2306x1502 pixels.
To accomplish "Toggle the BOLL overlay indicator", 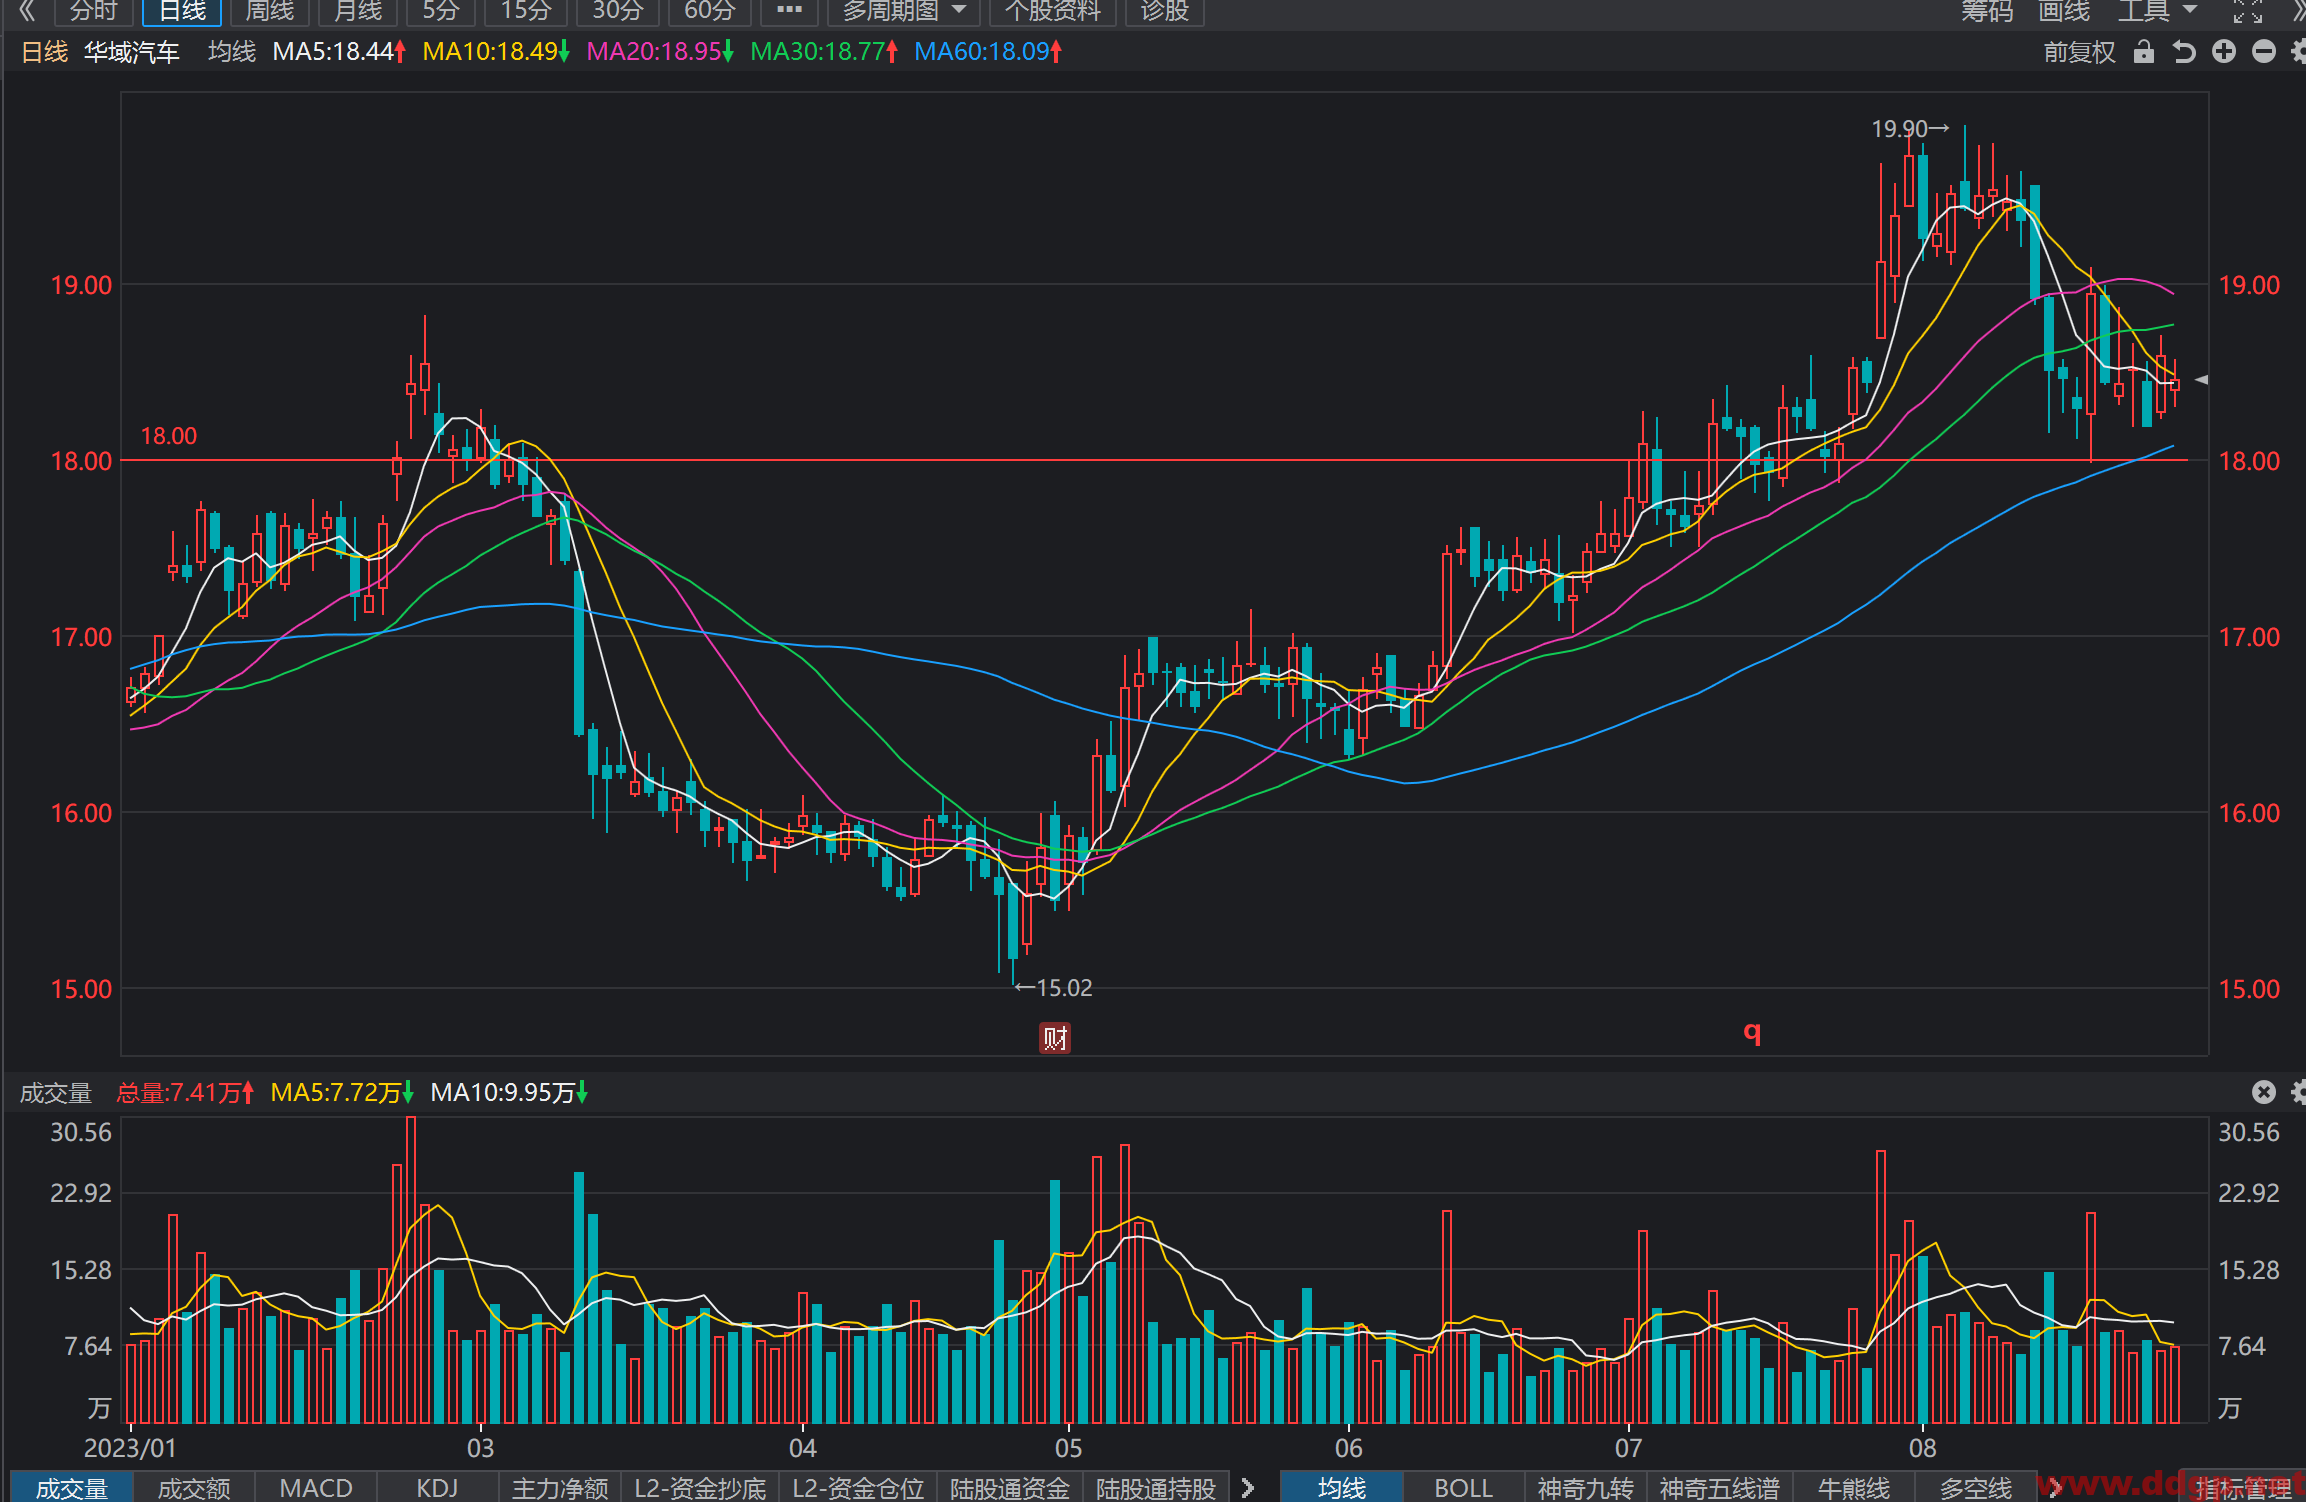I will pyautogui.click(x=1463, y=1488).
